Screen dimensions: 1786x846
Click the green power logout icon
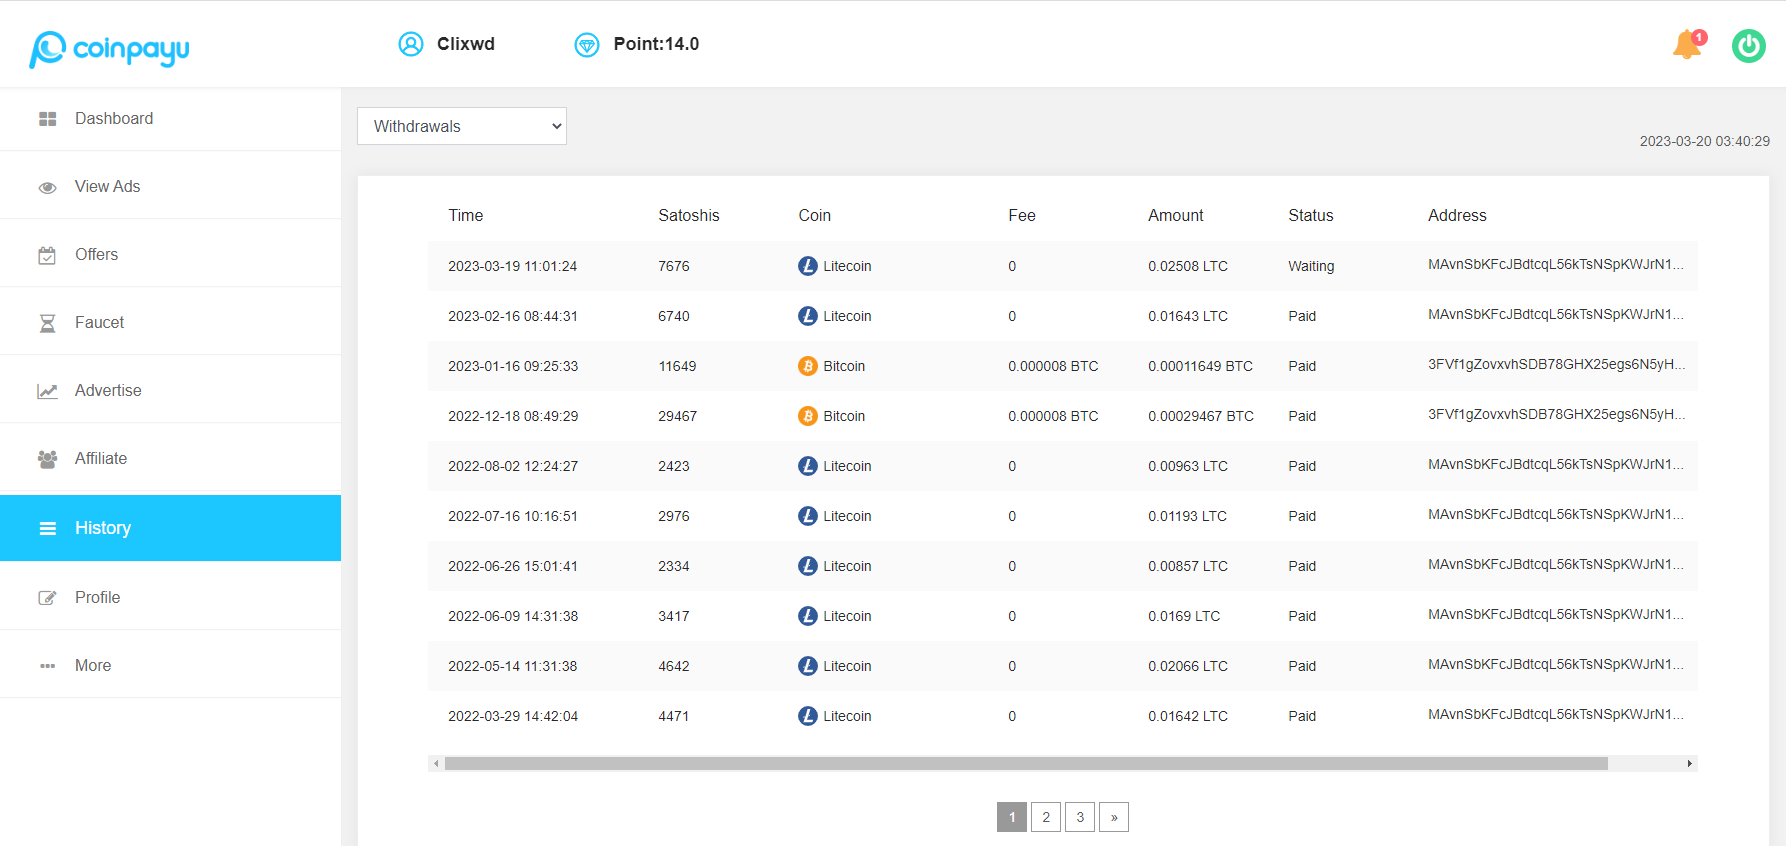coord(1749,46)
